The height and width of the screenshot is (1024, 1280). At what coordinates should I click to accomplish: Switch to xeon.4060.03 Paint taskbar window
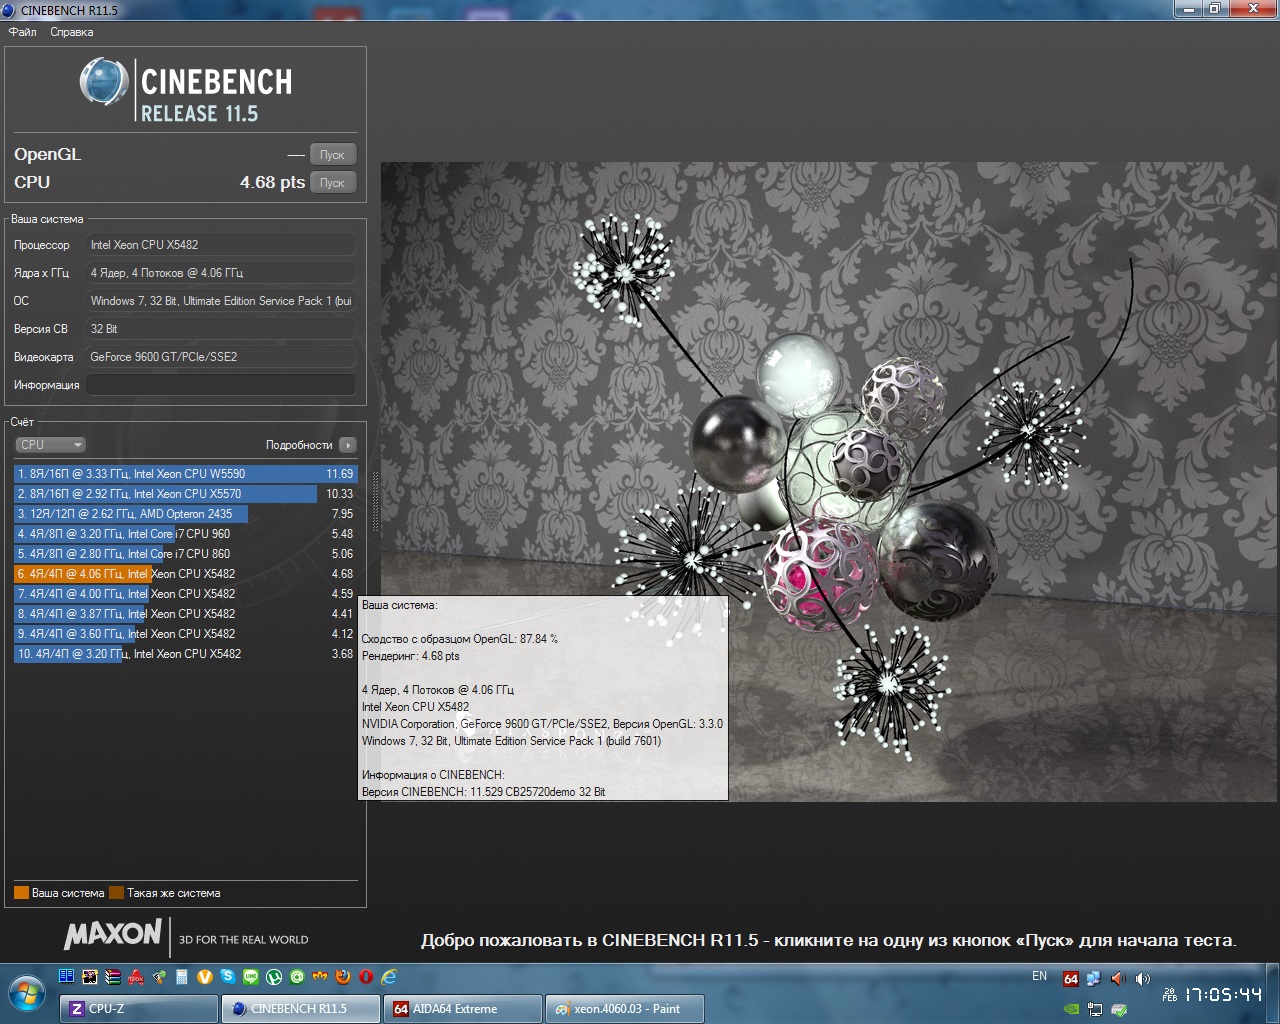point(625,1009)
